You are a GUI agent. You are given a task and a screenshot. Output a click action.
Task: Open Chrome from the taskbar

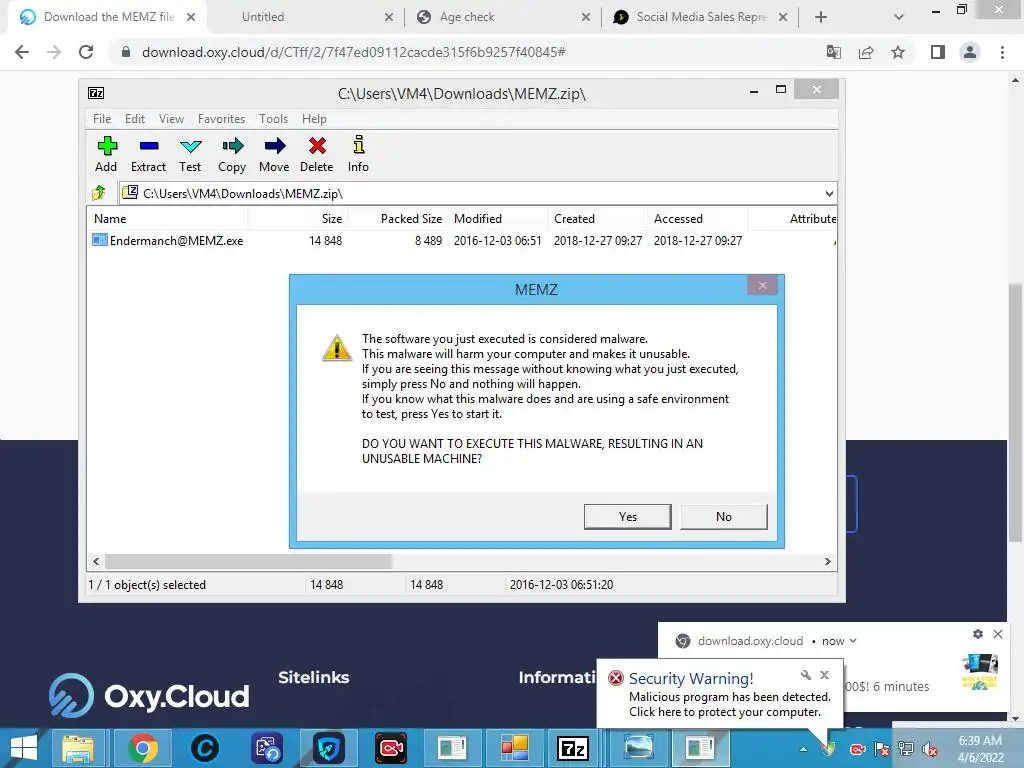[x=142, y=748]
